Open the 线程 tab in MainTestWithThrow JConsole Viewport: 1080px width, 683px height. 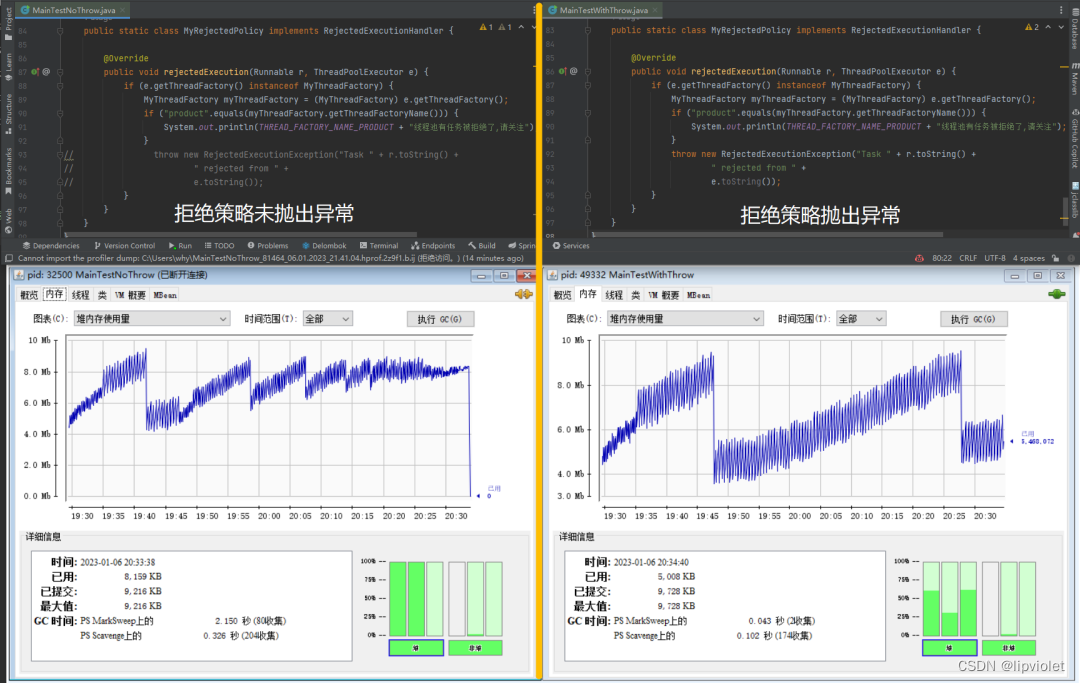[x=614, y=295]
